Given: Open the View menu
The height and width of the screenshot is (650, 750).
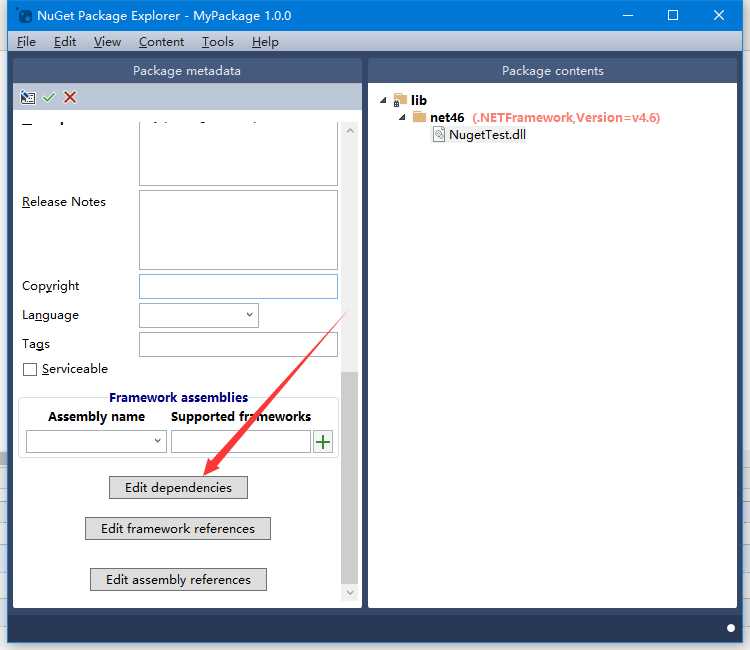Looking at the screenshot, I should click(x=107, y=42).
